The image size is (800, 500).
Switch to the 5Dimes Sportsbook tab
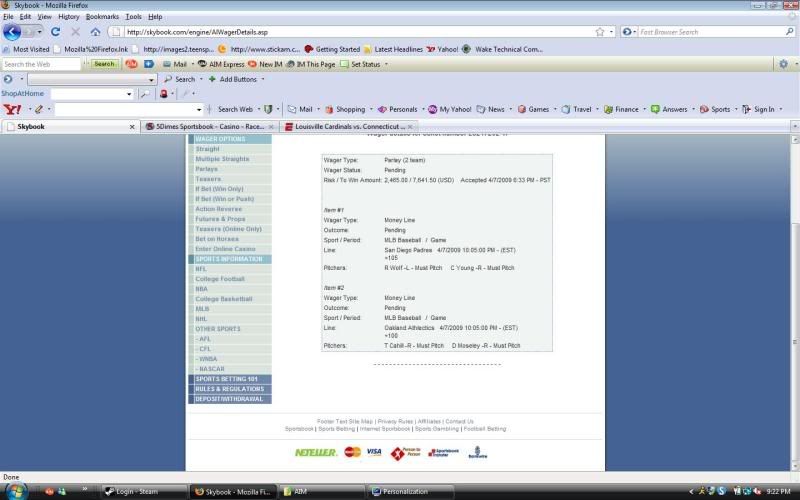point(210,127)
